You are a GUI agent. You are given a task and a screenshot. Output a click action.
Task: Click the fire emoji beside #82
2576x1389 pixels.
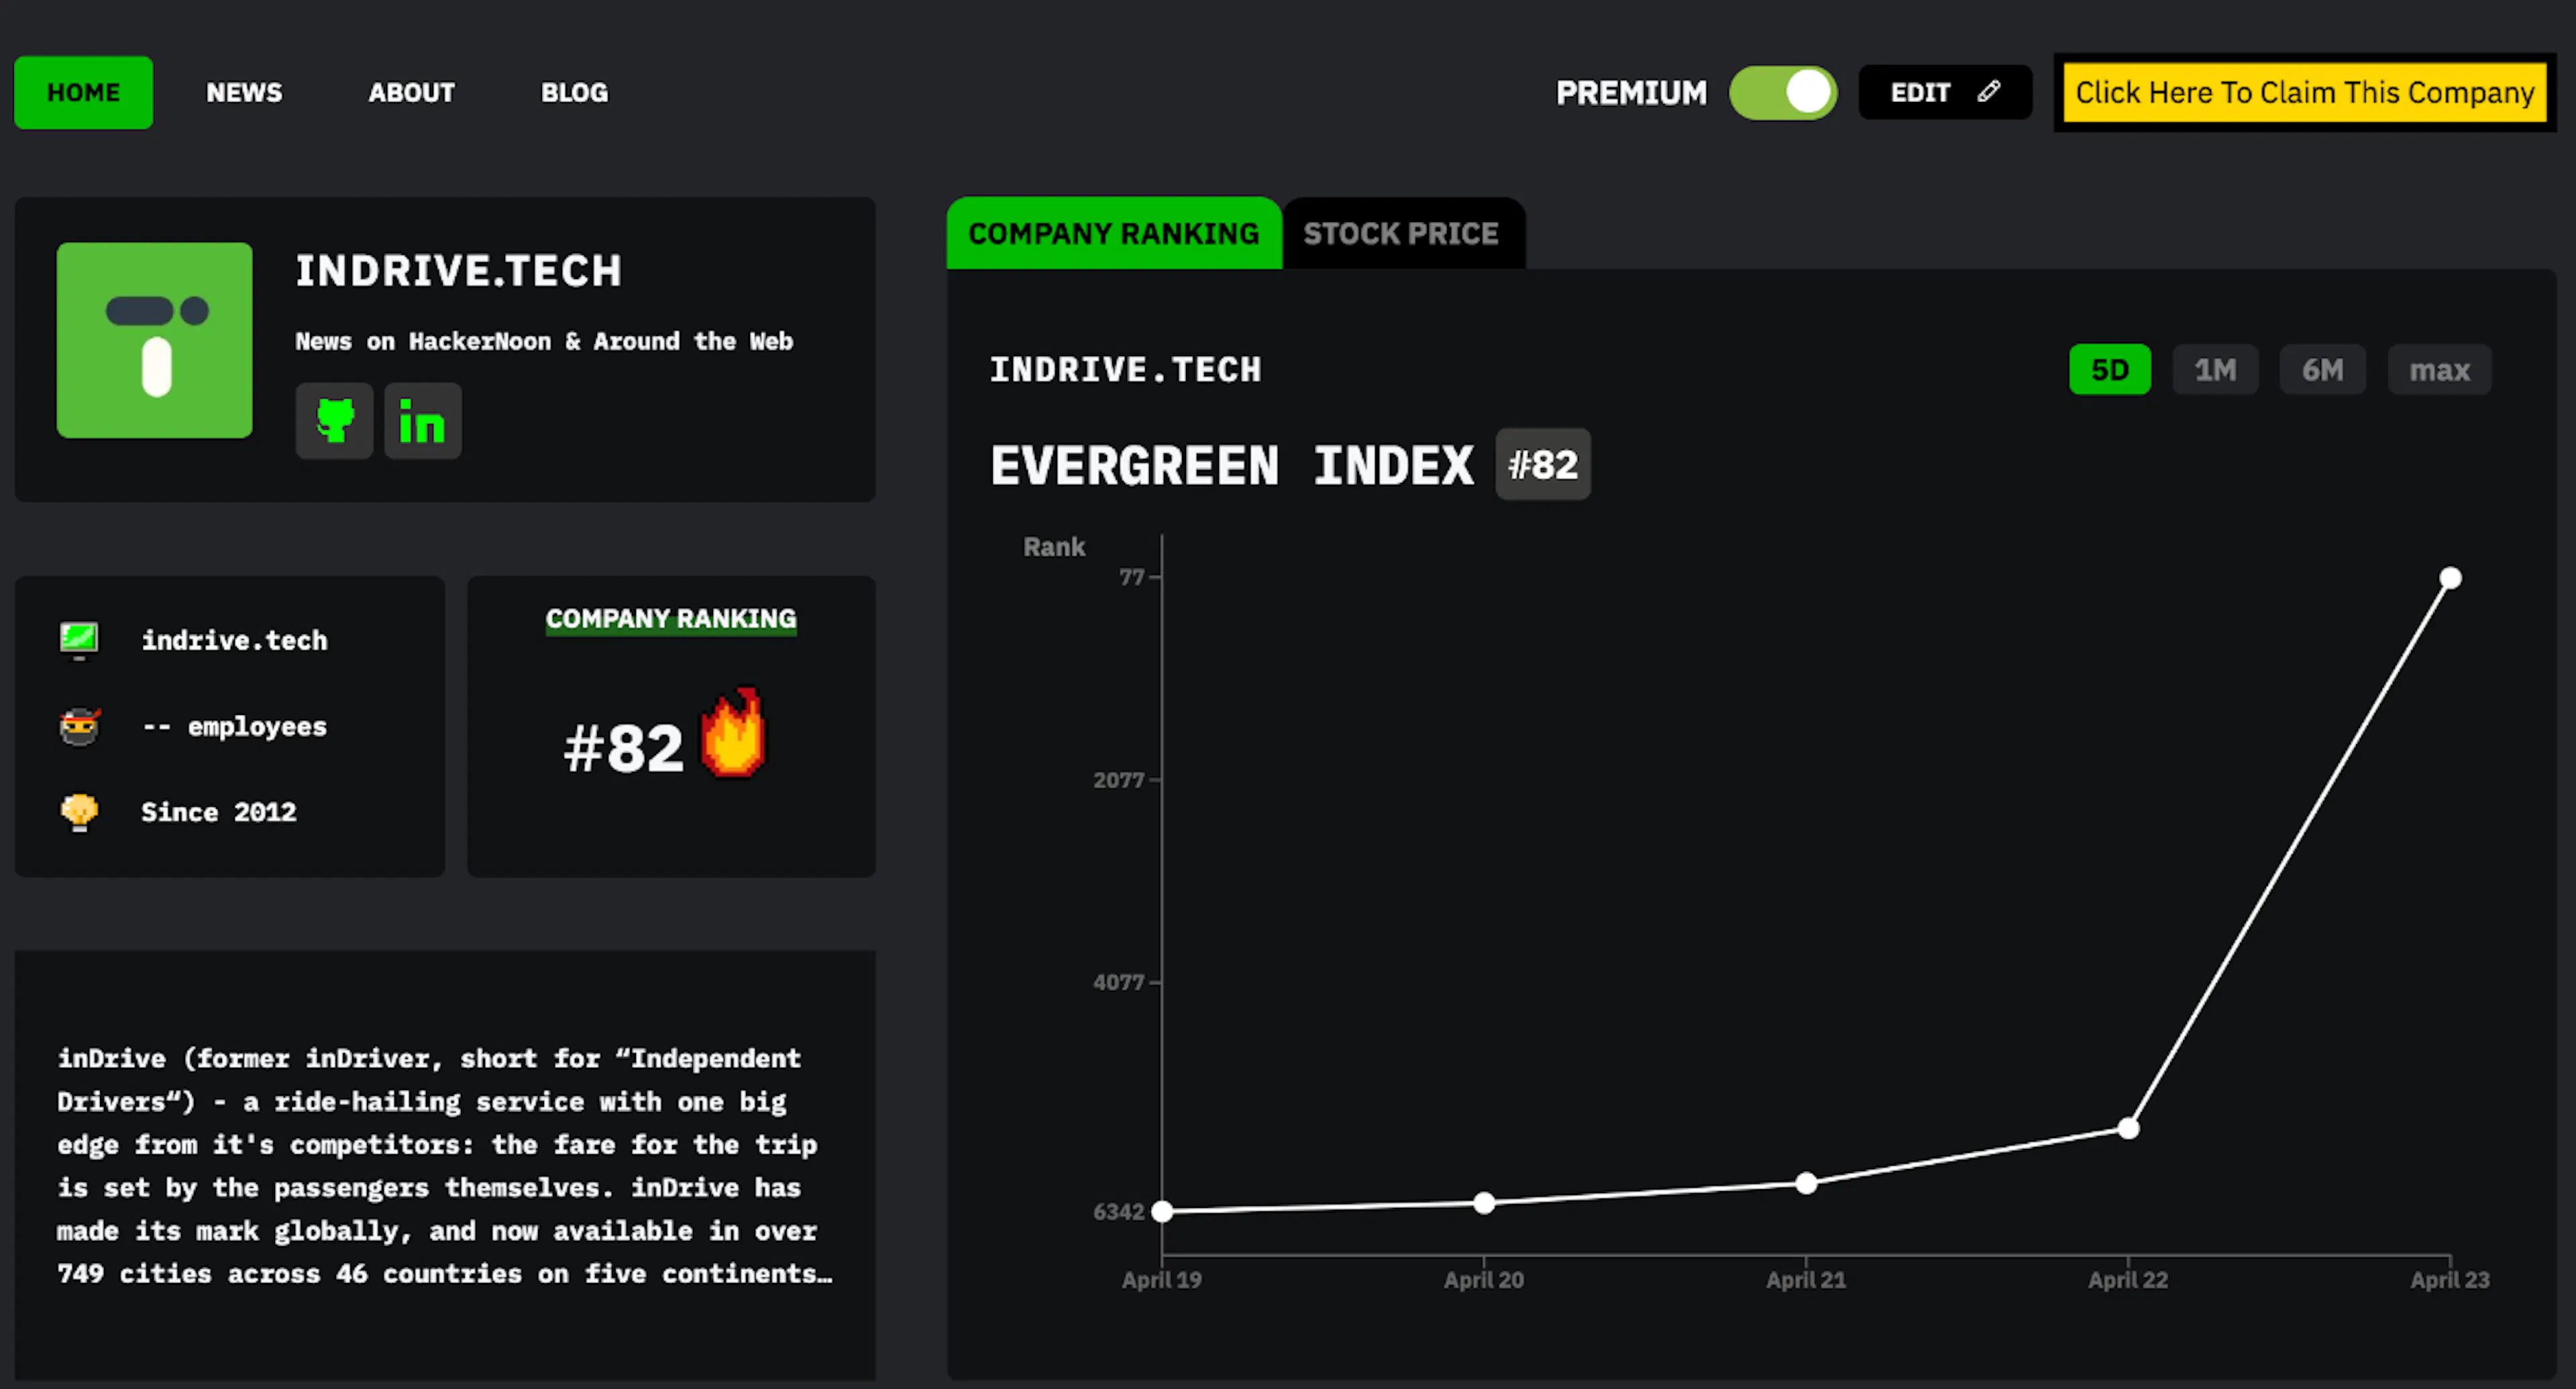[x=733, y=732]
